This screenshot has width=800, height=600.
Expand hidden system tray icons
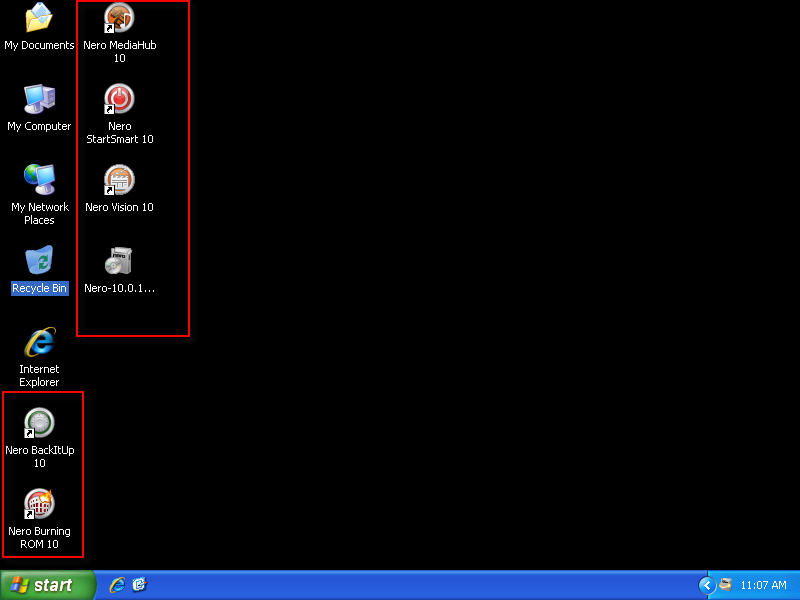[x=707, y=585]
